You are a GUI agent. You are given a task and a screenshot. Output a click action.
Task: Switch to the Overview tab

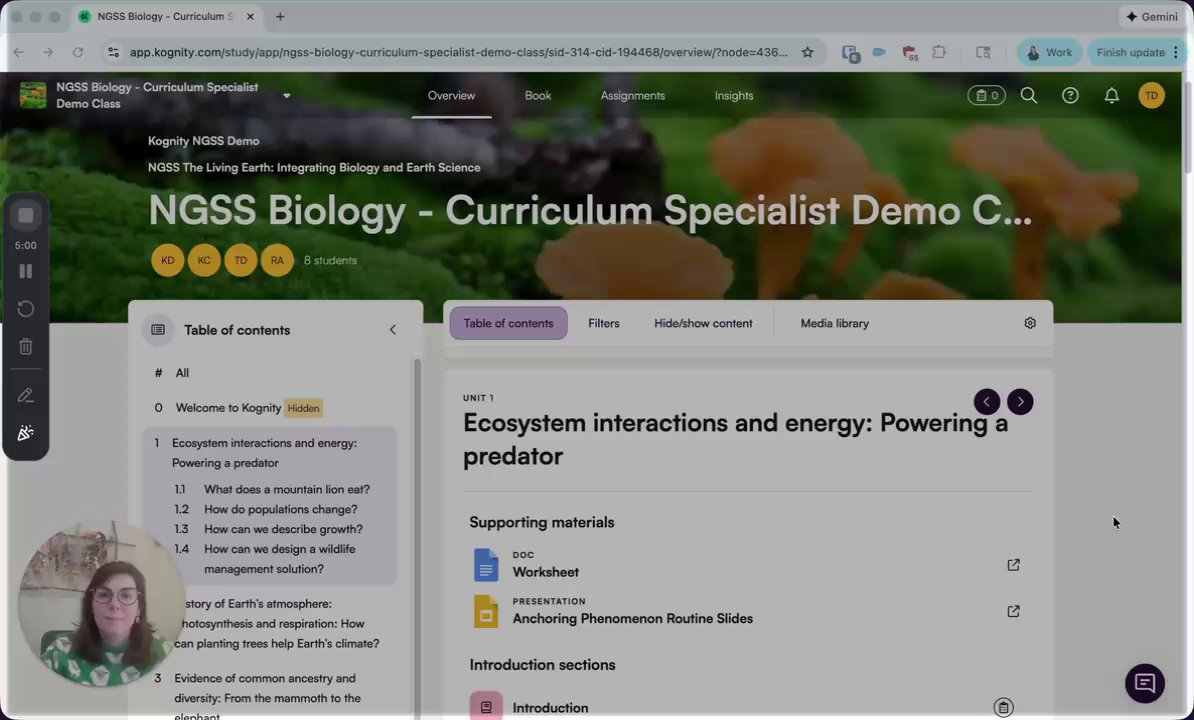coord(452,95)
